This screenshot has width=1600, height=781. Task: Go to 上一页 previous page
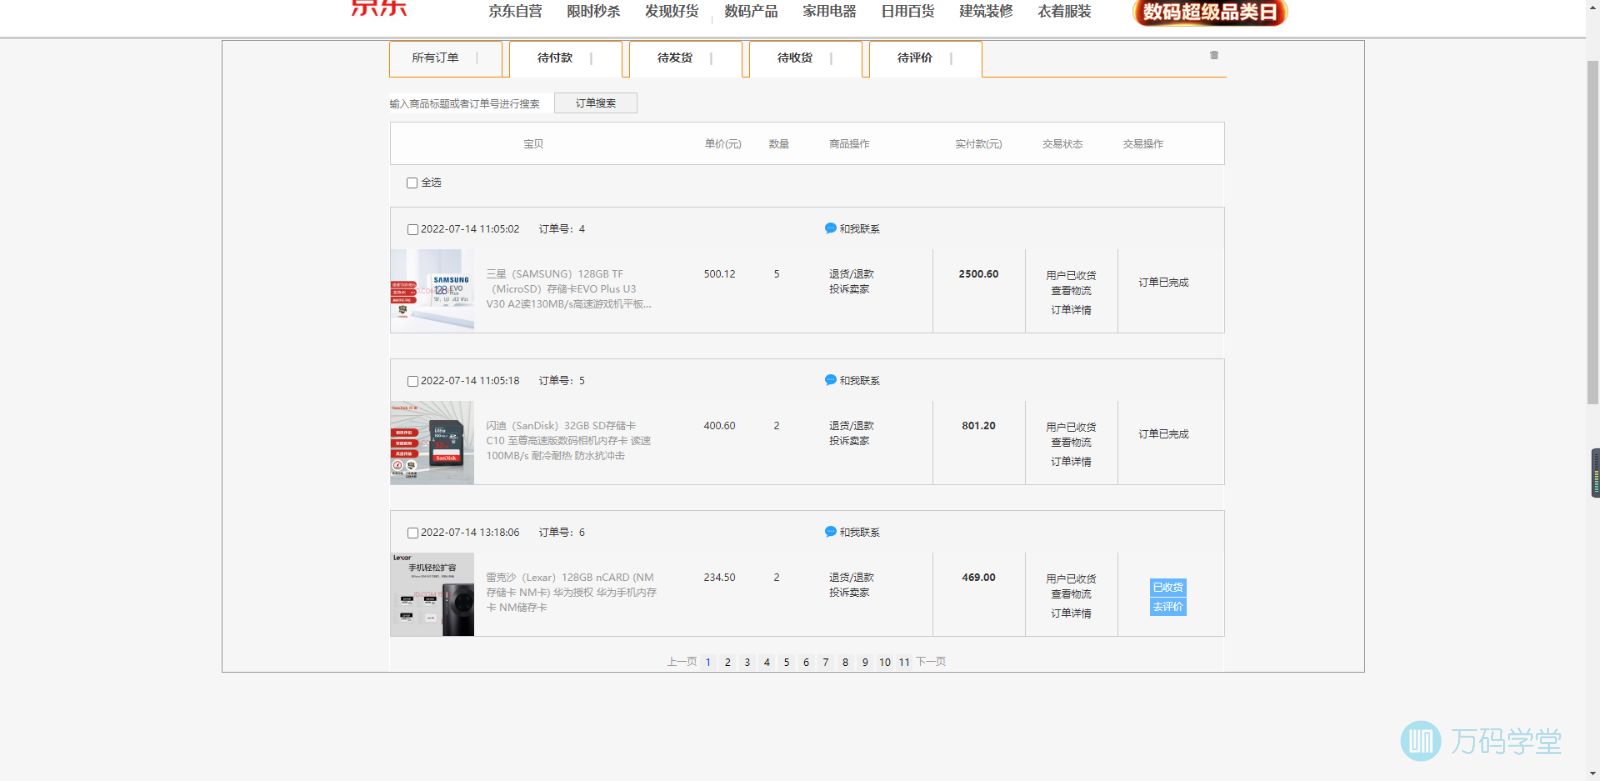pos(682,662)
